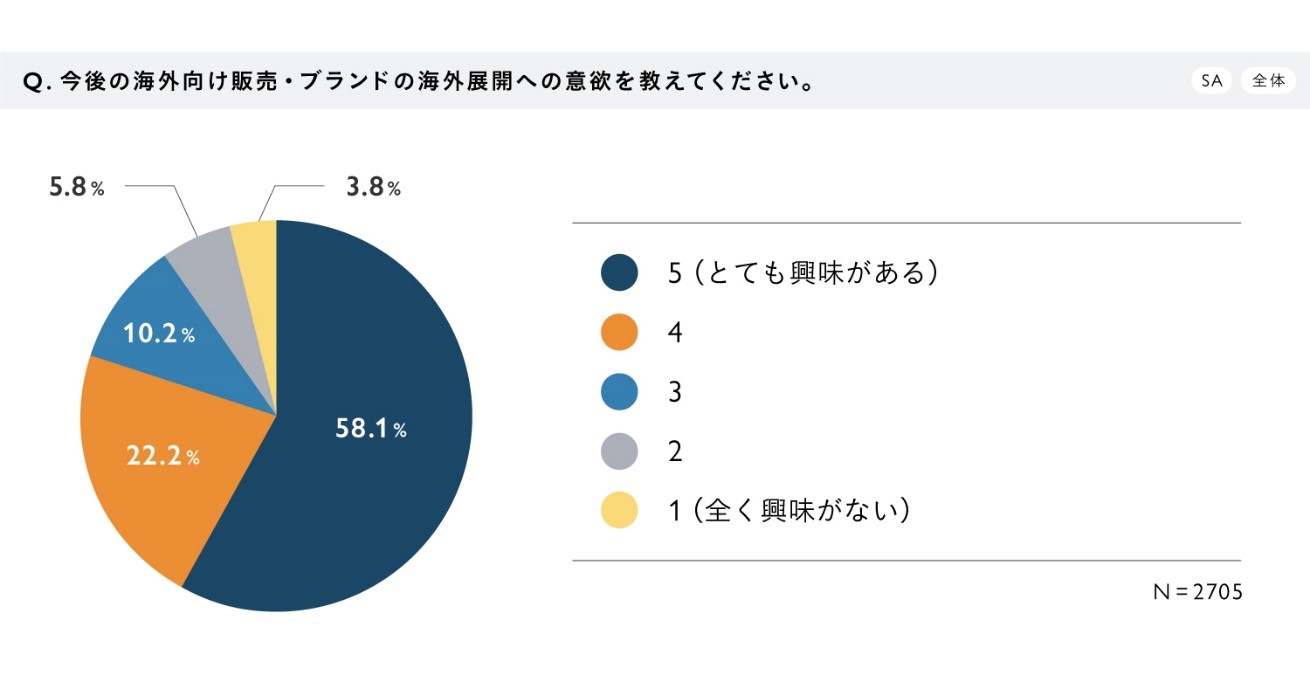Click the 3.8% callout label
1310x675 pixels.
pyautogui.click(x=373, y=187)
